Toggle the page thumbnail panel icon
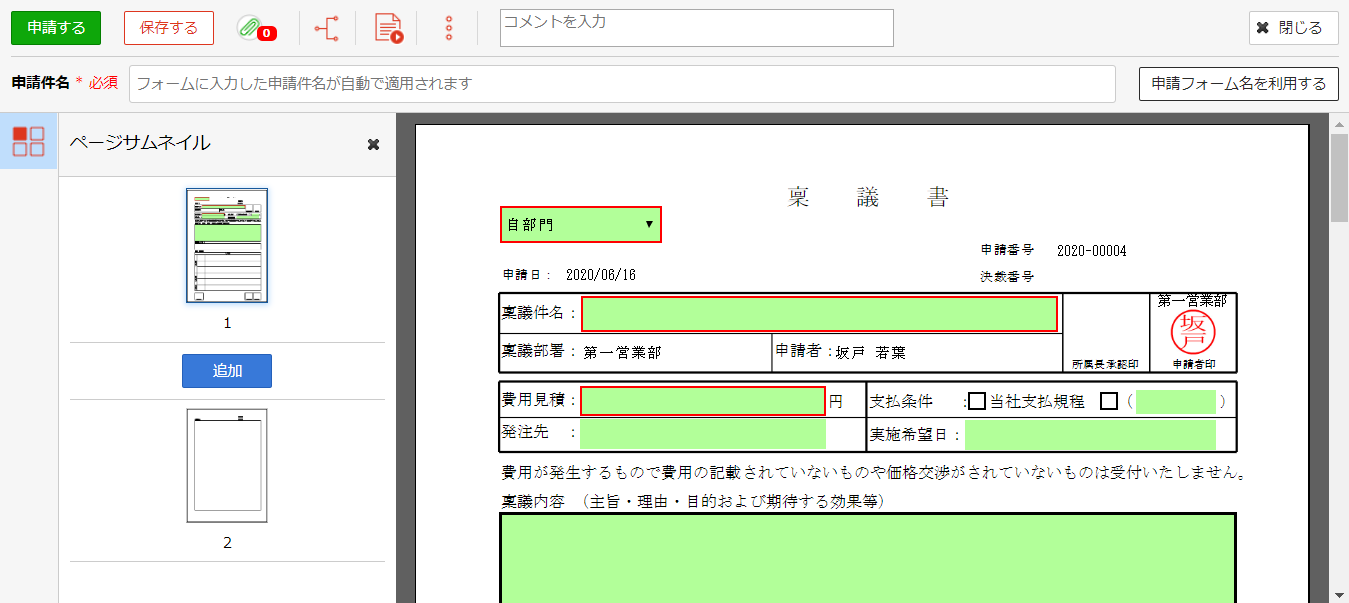1349x603 pixels. (28, 141)
